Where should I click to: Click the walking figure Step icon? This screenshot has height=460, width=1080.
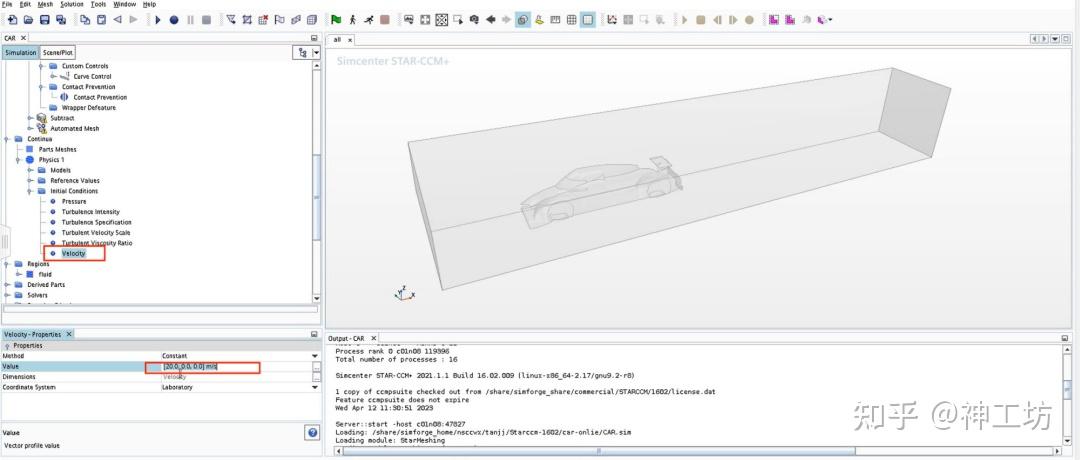point(353,20)
